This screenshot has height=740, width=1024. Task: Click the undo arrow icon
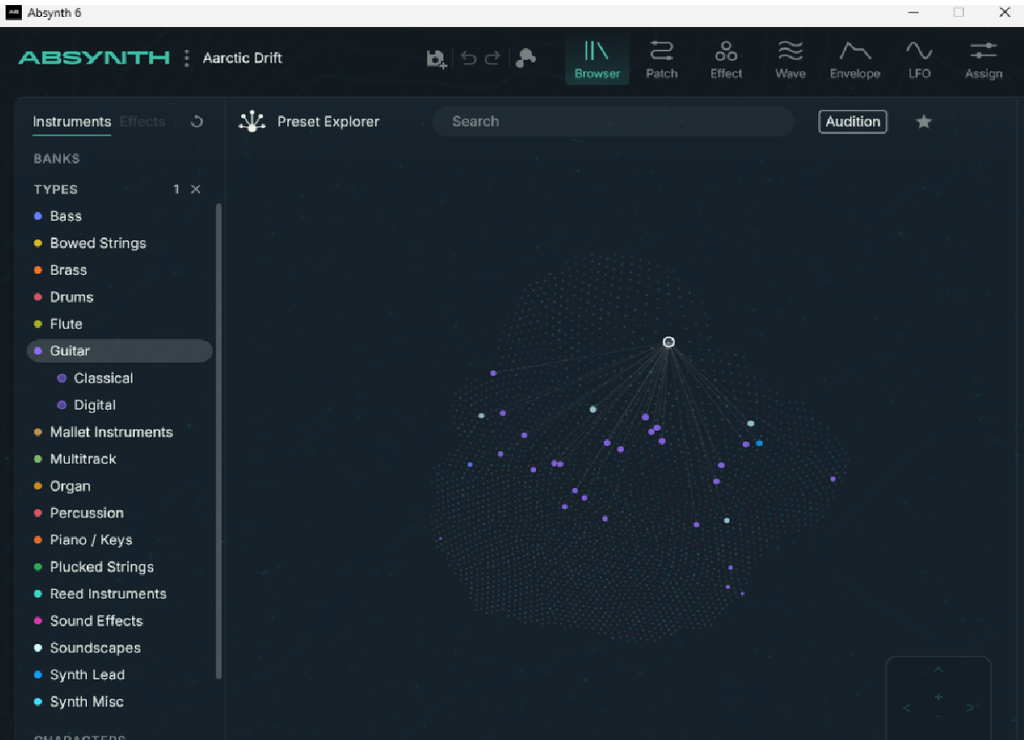point(468,58)
